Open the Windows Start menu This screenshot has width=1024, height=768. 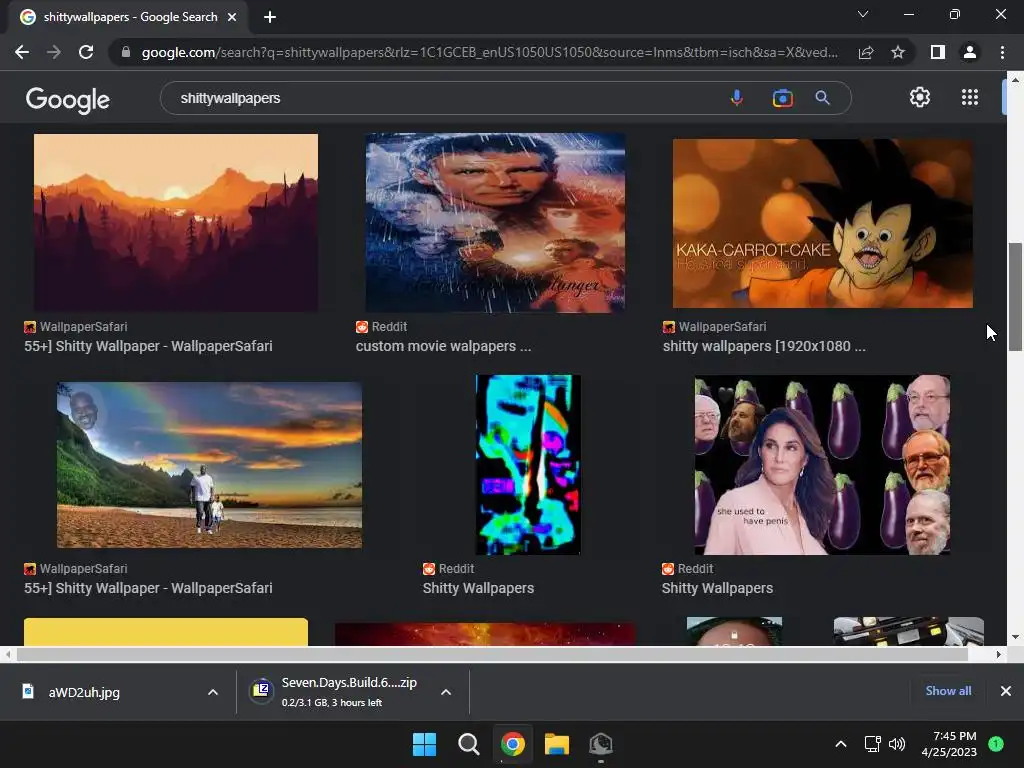pyautogui.click(x=424, y=744)
